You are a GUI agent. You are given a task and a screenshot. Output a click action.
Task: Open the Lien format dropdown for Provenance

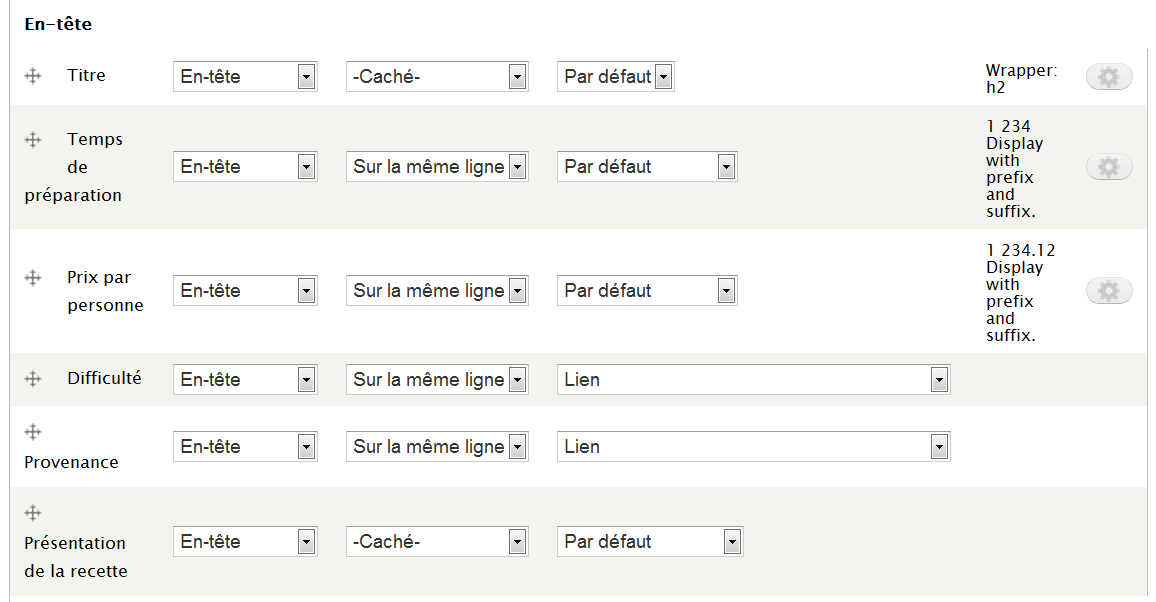click(x=752, y=447)
